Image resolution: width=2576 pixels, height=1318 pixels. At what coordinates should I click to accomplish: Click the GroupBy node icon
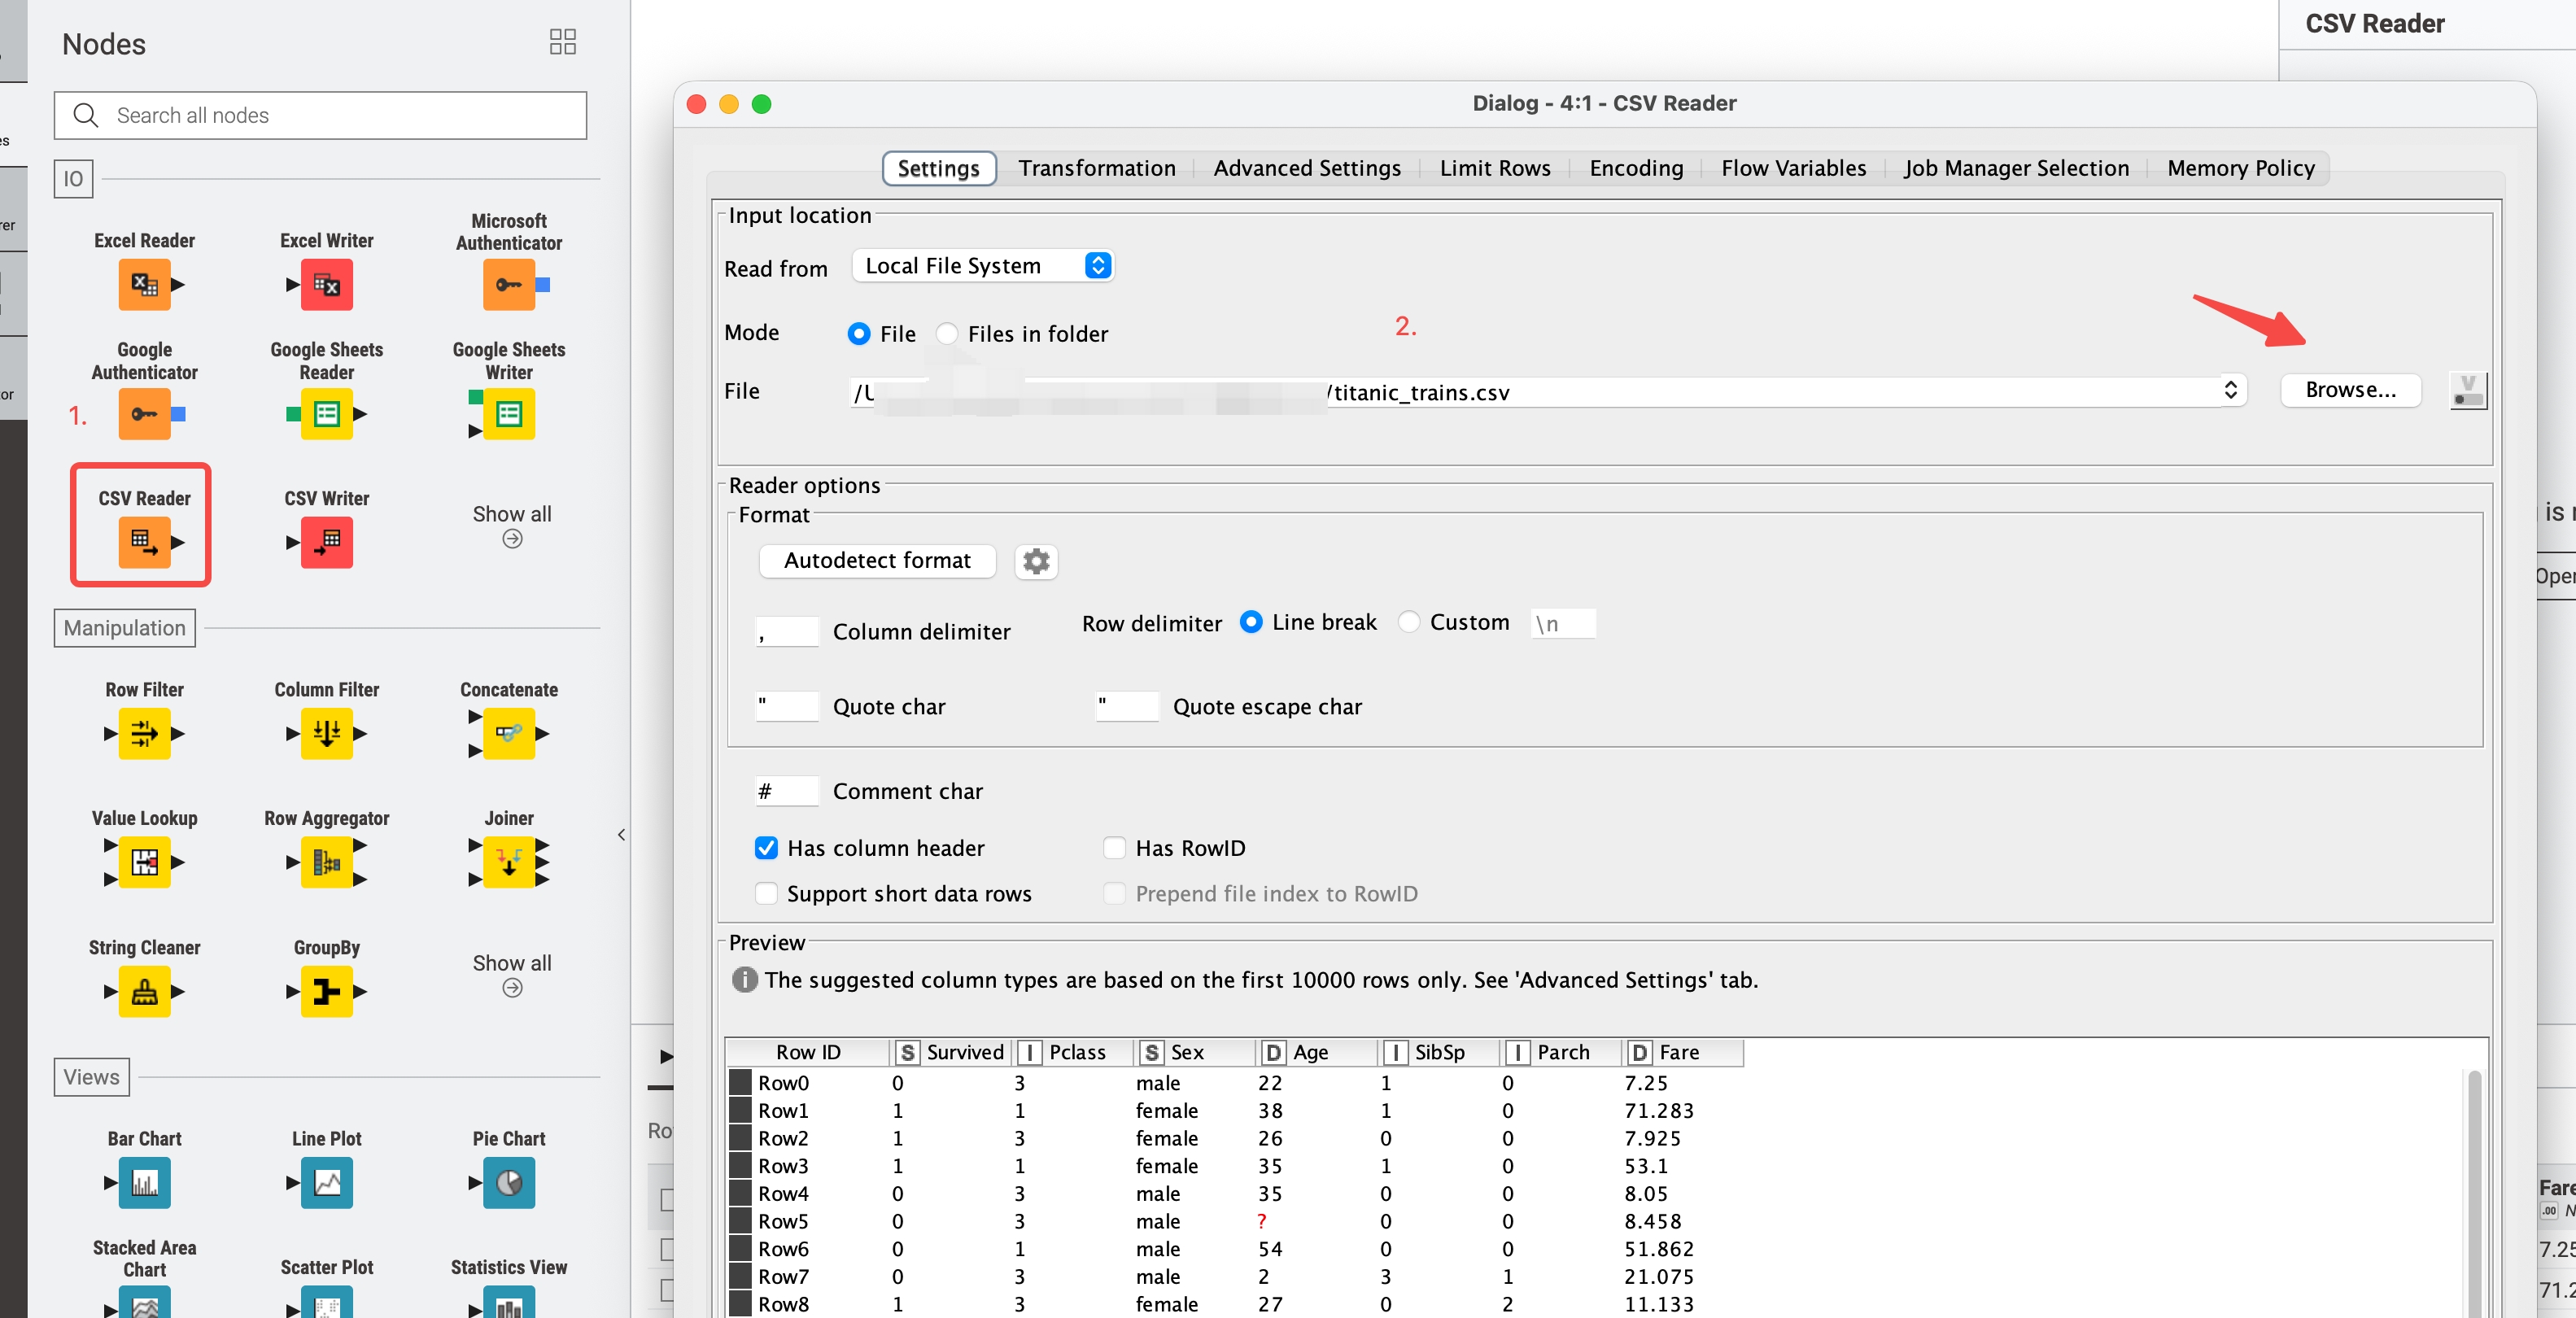(326, 991)
